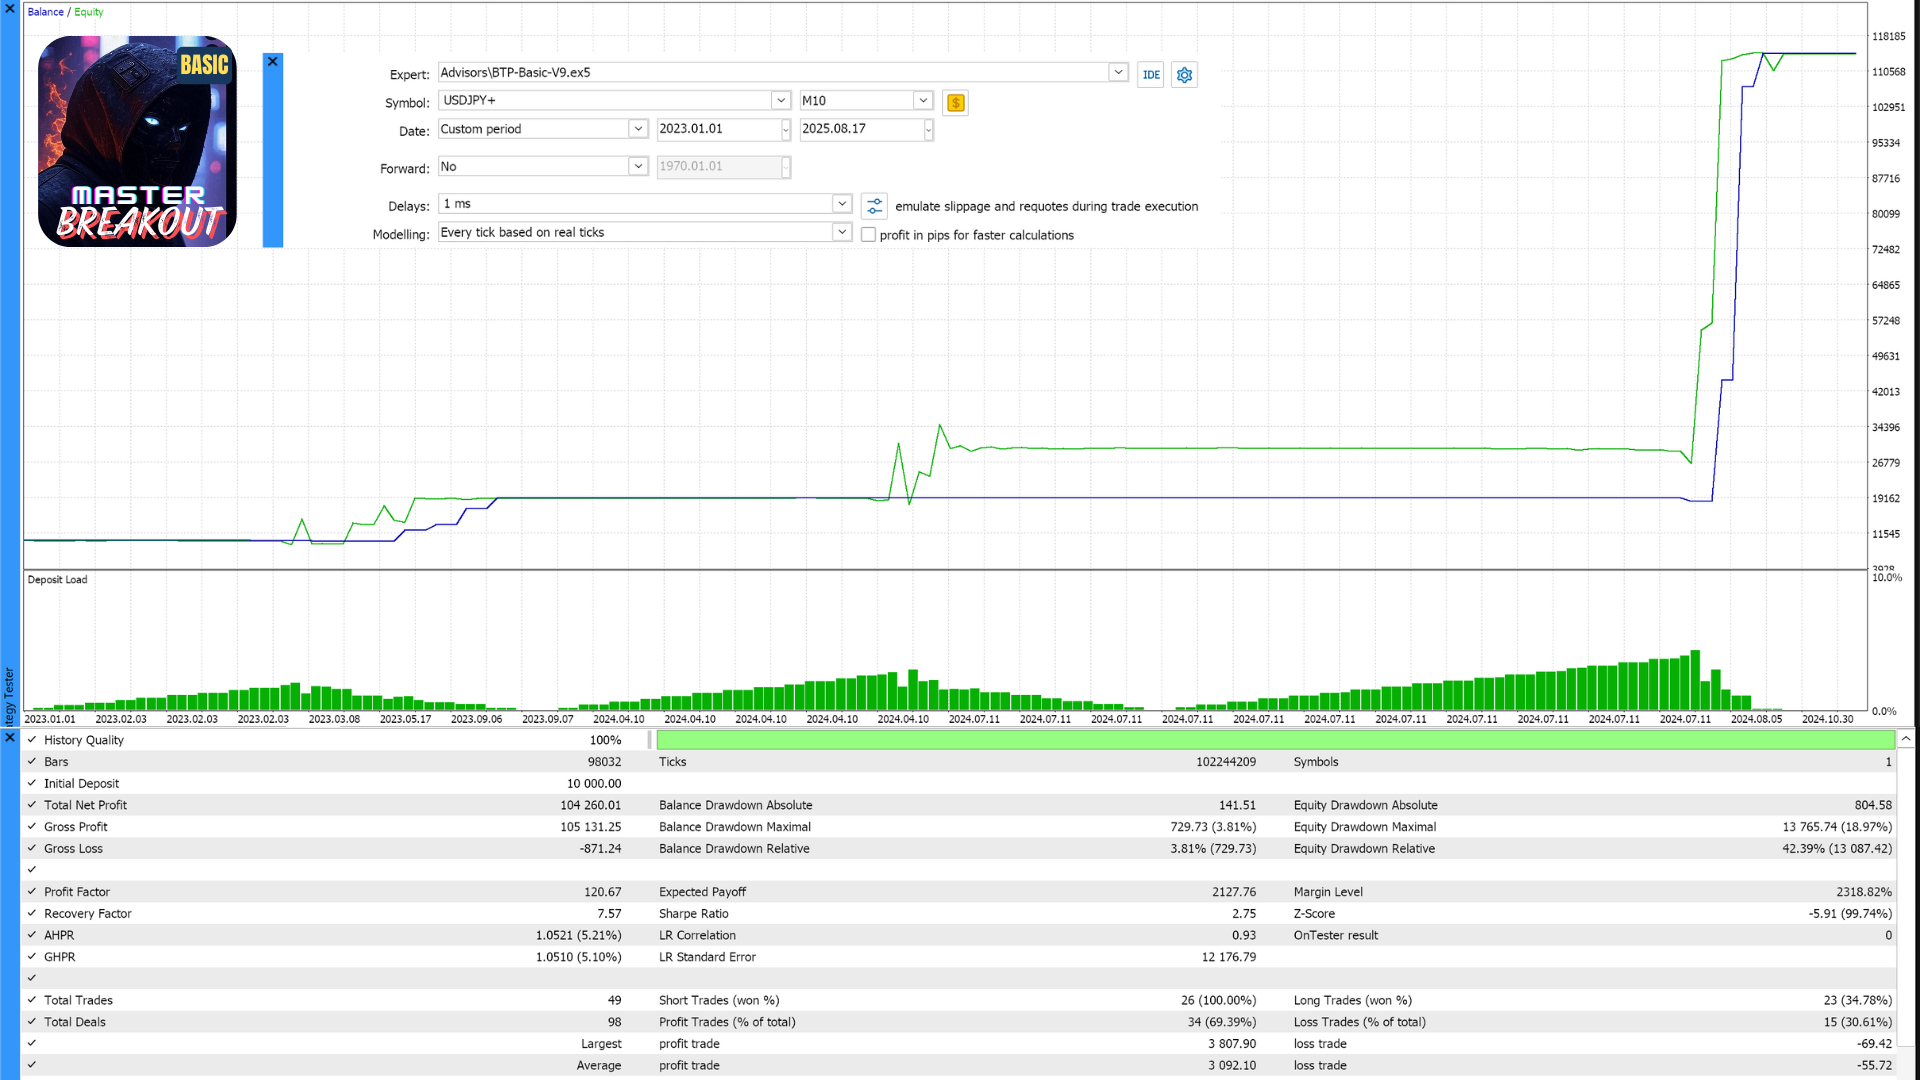
Task: Open expert settings gear icon
Action: pos(1185,75)
